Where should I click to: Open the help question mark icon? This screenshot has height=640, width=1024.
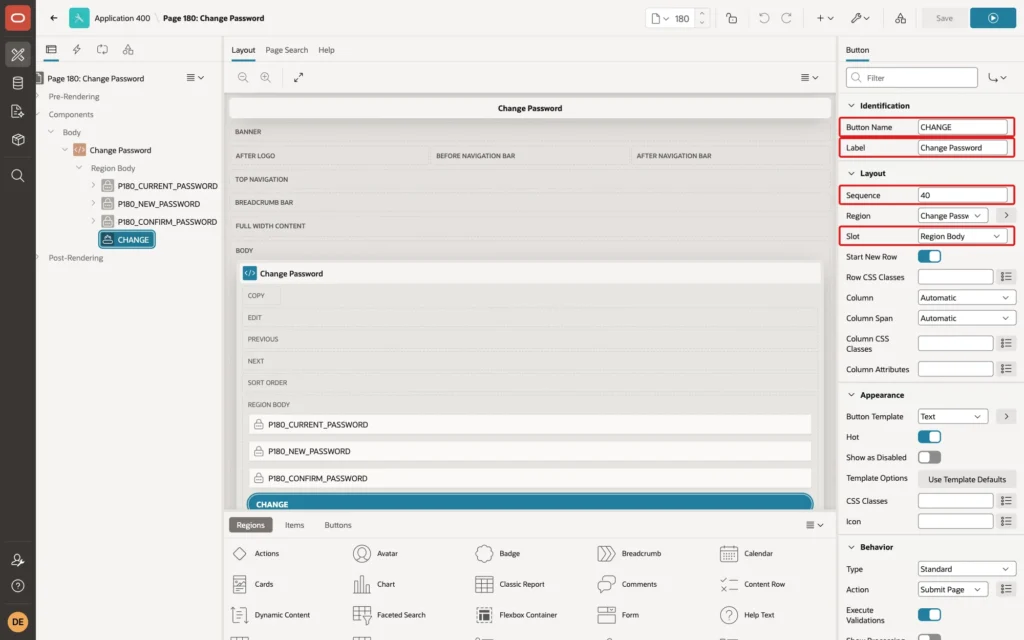pos(18,586)
